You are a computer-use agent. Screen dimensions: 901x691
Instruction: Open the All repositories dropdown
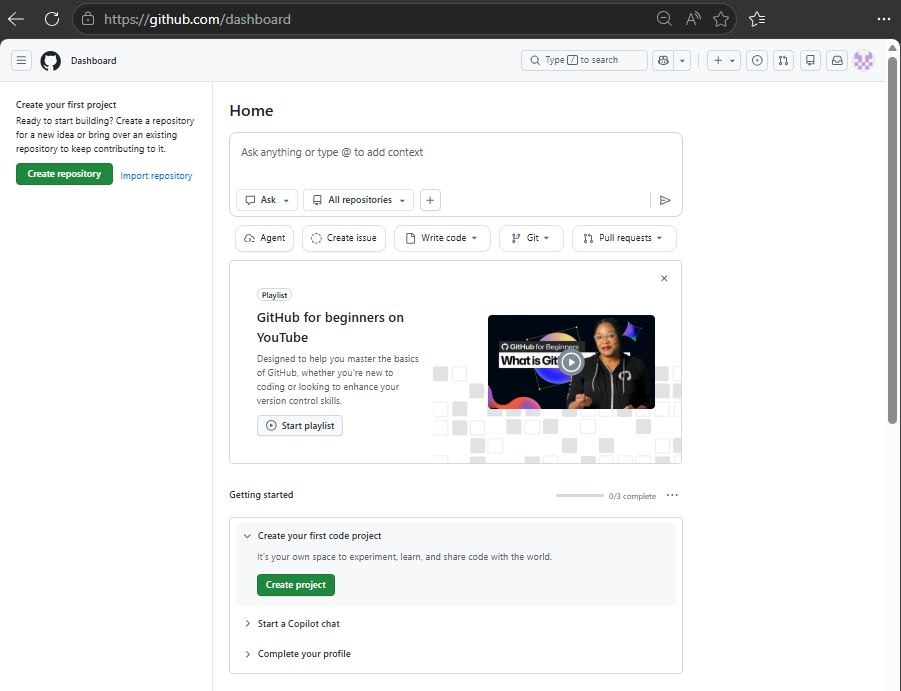pyautogui.click(x=358, y=200)
